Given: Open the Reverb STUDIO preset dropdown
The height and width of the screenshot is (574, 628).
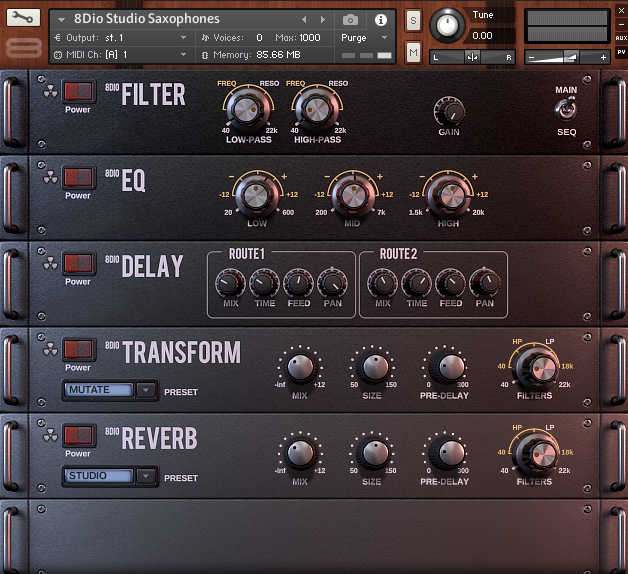Looking at the screenshot, I should pyautogui.click(x=110, y=477).
